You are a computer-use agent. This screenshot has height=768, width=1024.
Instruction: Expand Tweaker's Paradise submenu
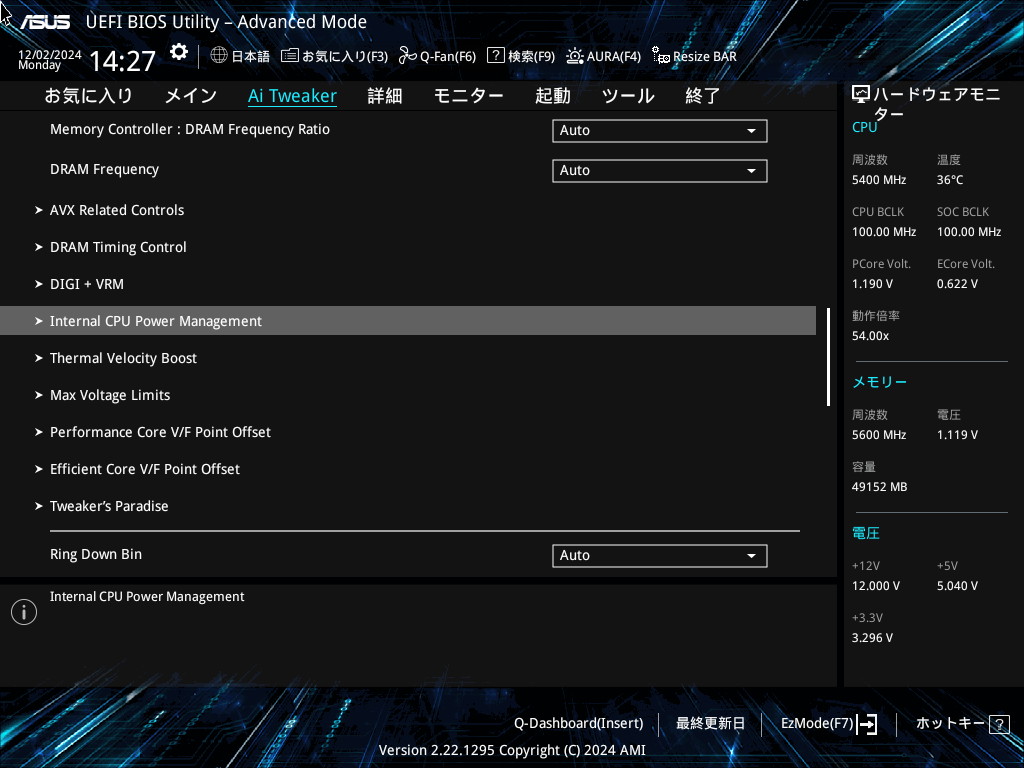109,506
